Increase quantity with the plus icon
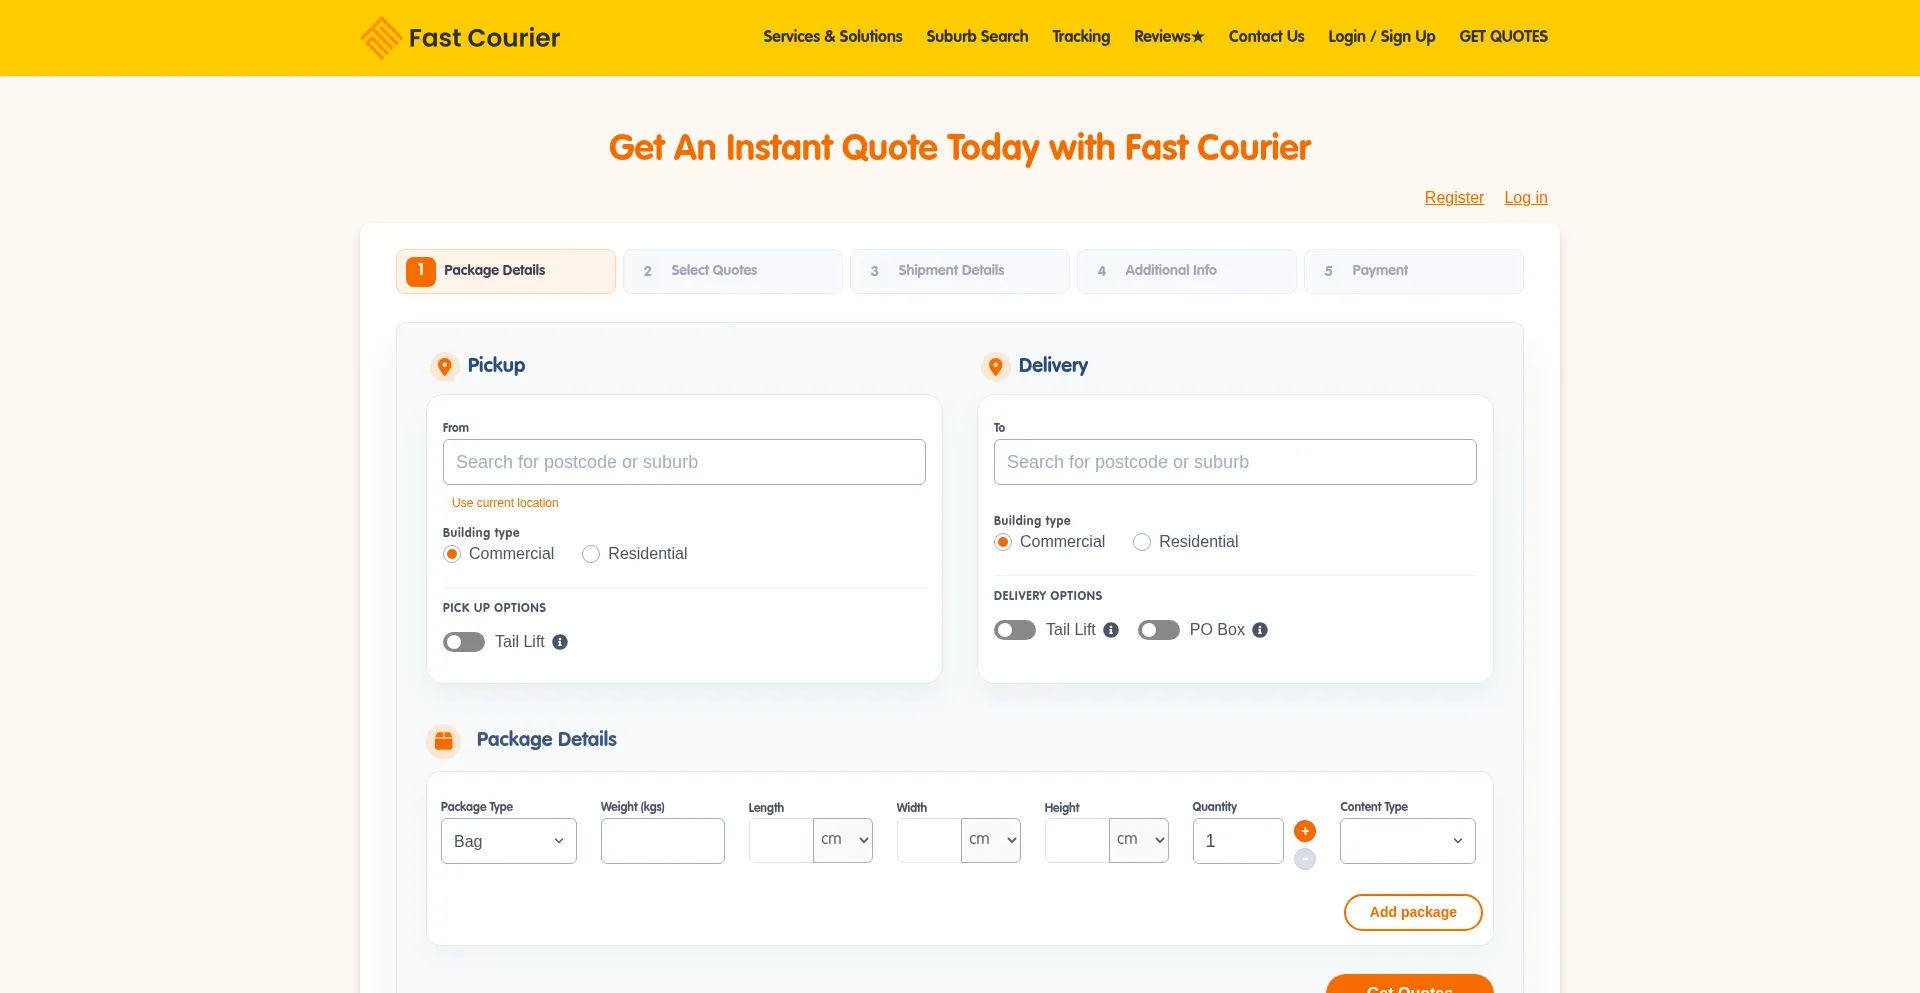Viewport: 1920px width, 993px height. 1305,831
